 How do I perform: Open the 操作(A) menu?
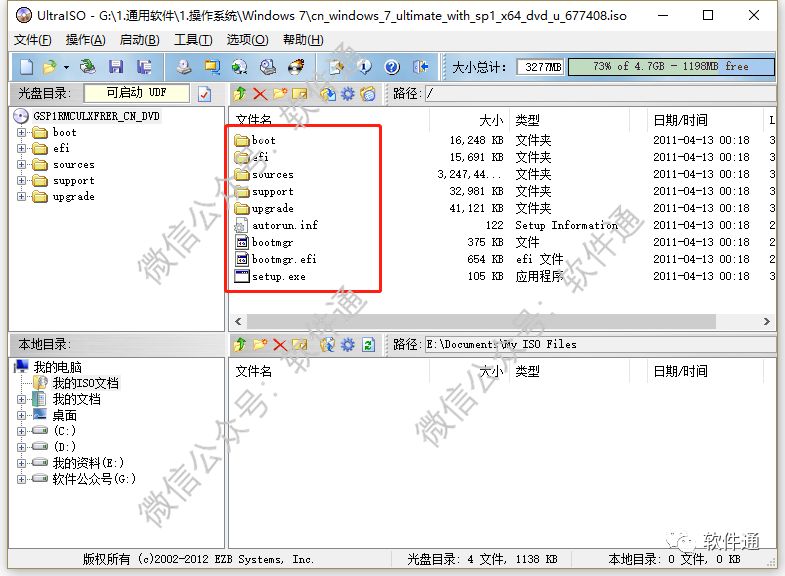click(x=86, y=40)
